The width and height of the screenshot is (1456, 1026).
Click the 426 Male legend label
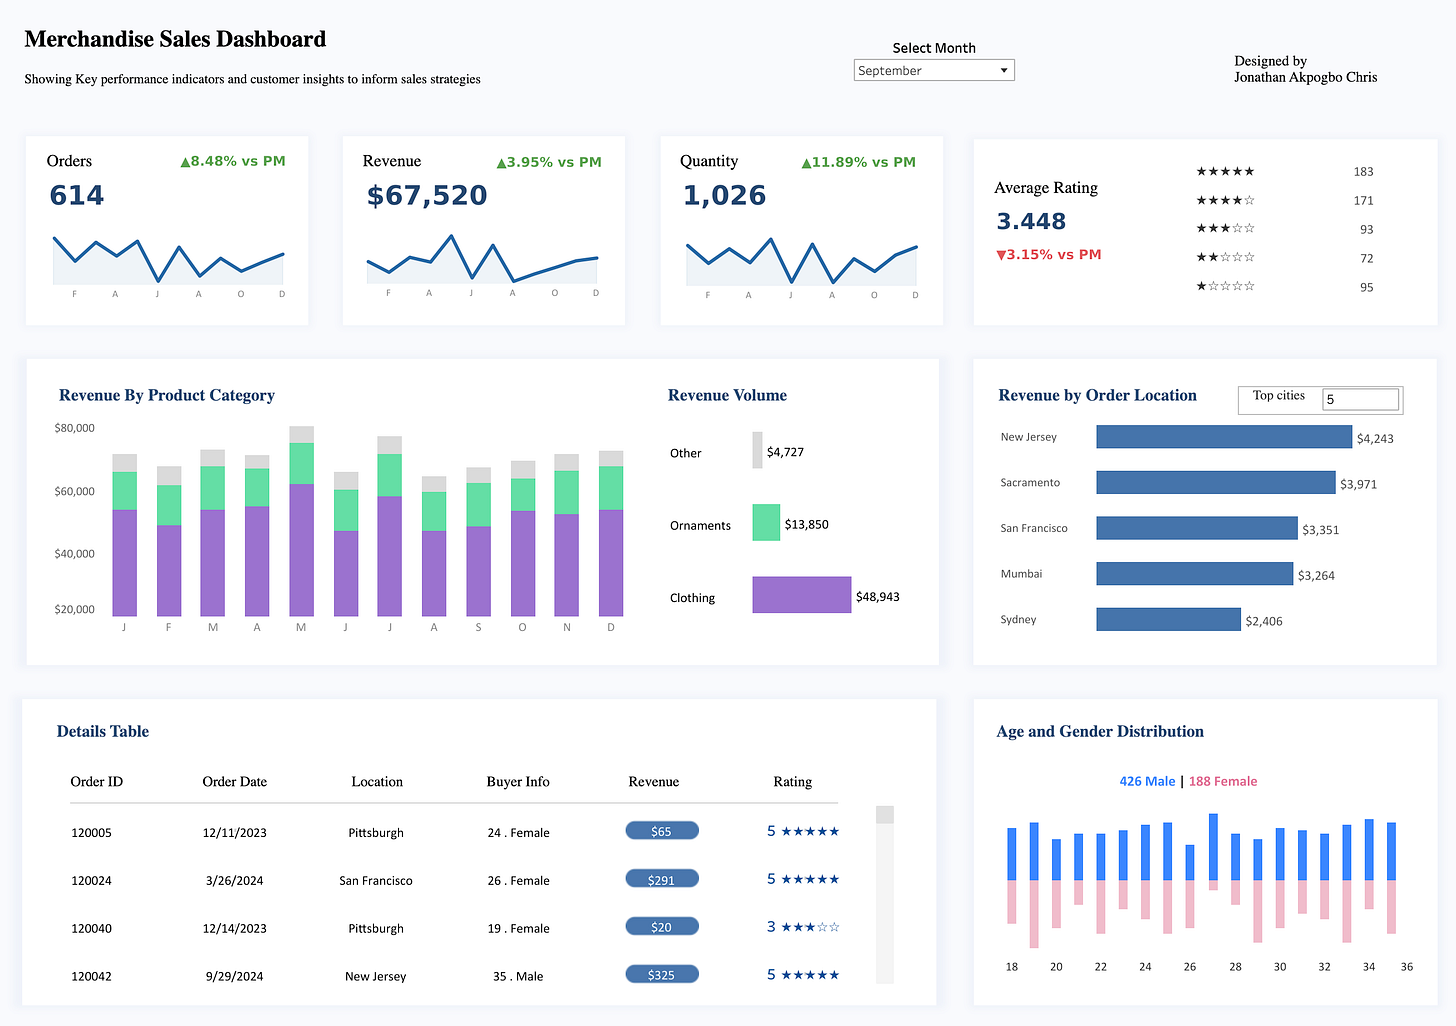click(1147, 781)
